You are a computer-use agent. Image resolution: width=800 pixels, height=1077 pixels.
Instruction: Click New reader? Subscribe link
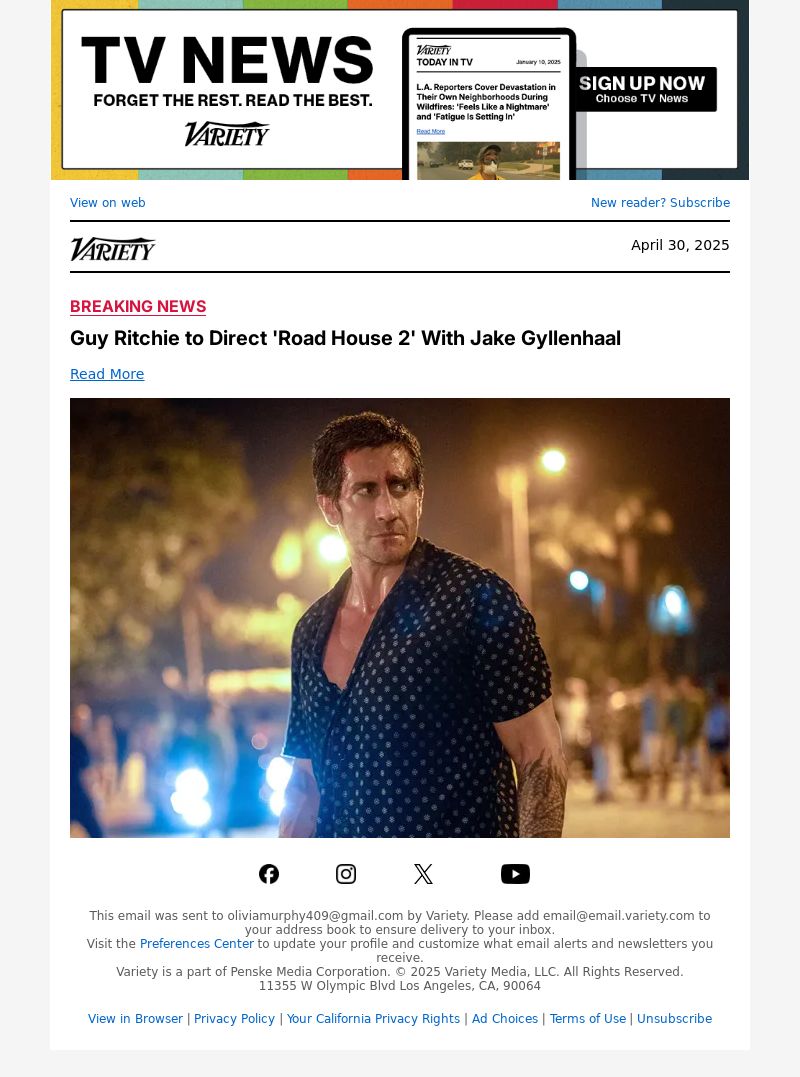[x=660, y=203]
